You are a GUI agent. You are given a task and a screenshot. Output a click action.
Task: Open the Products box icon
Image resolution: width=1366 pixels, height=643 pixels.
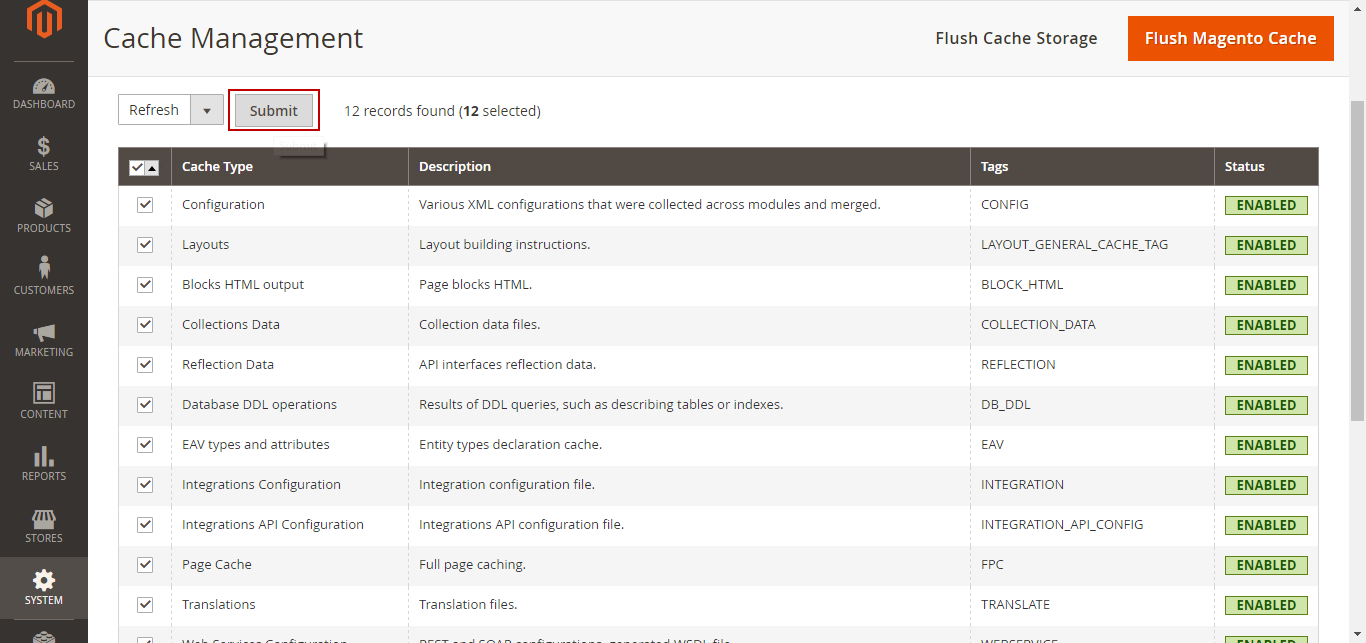click(44, 209)
